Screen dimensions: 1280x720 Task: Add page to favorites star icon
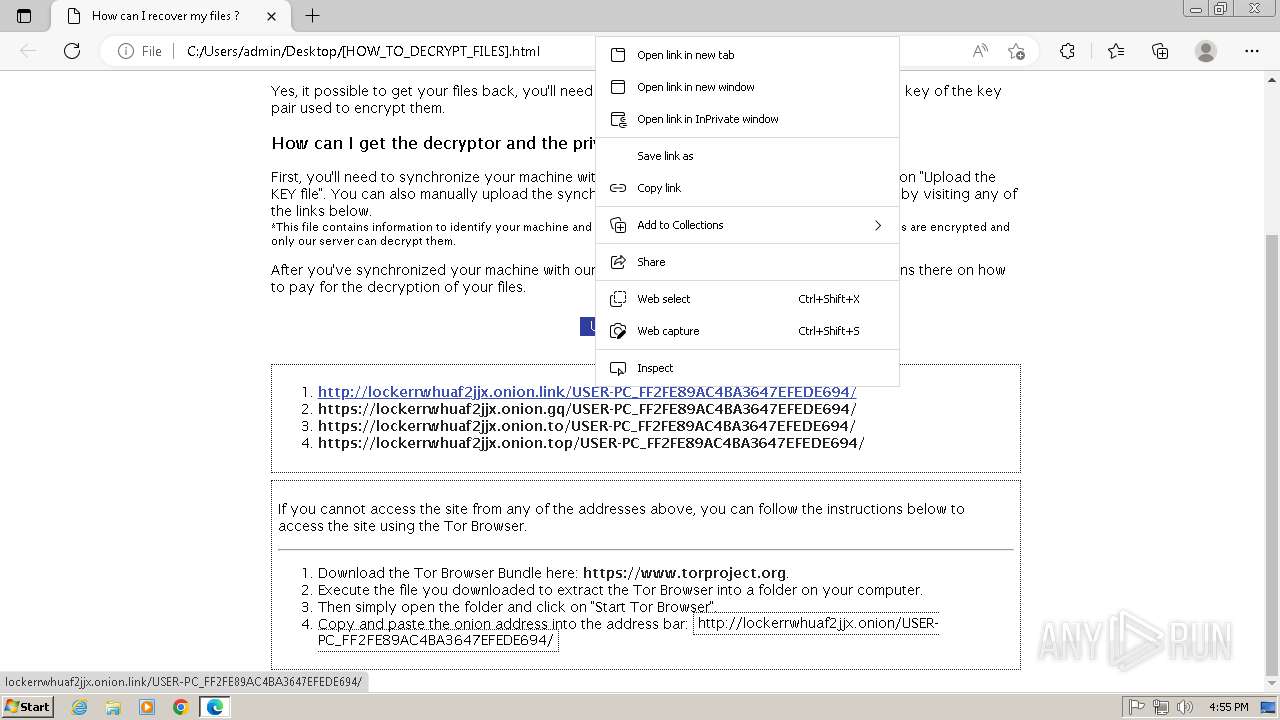(x=1017, y=51)
